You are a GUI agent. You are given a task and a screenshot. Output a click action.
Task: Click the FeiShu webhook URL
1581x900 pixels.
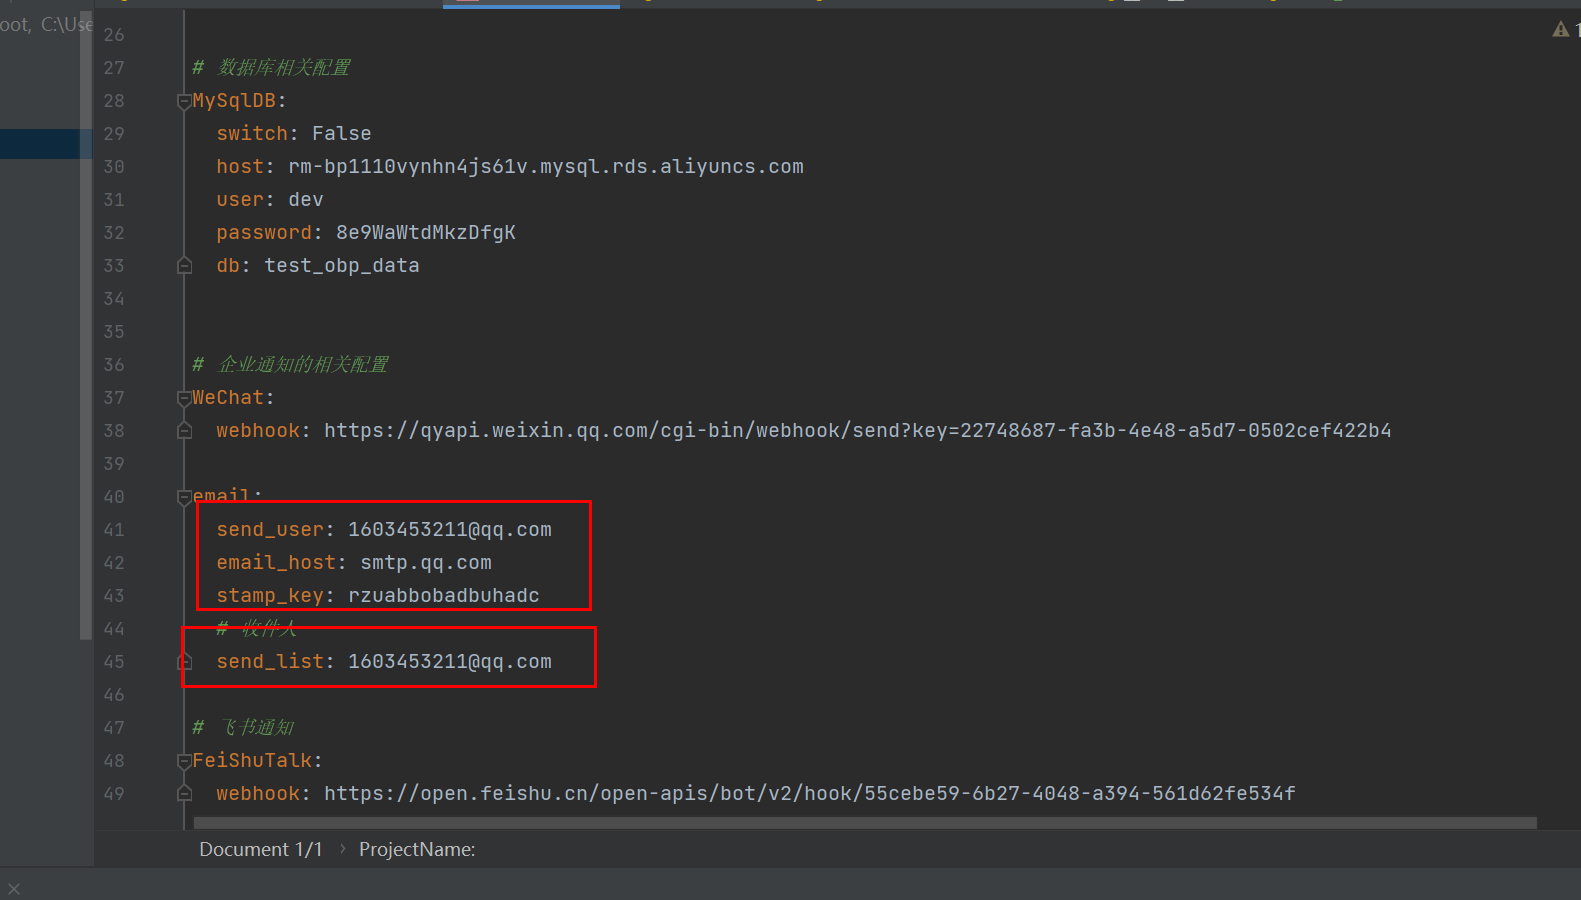click(x=809, y=794)
